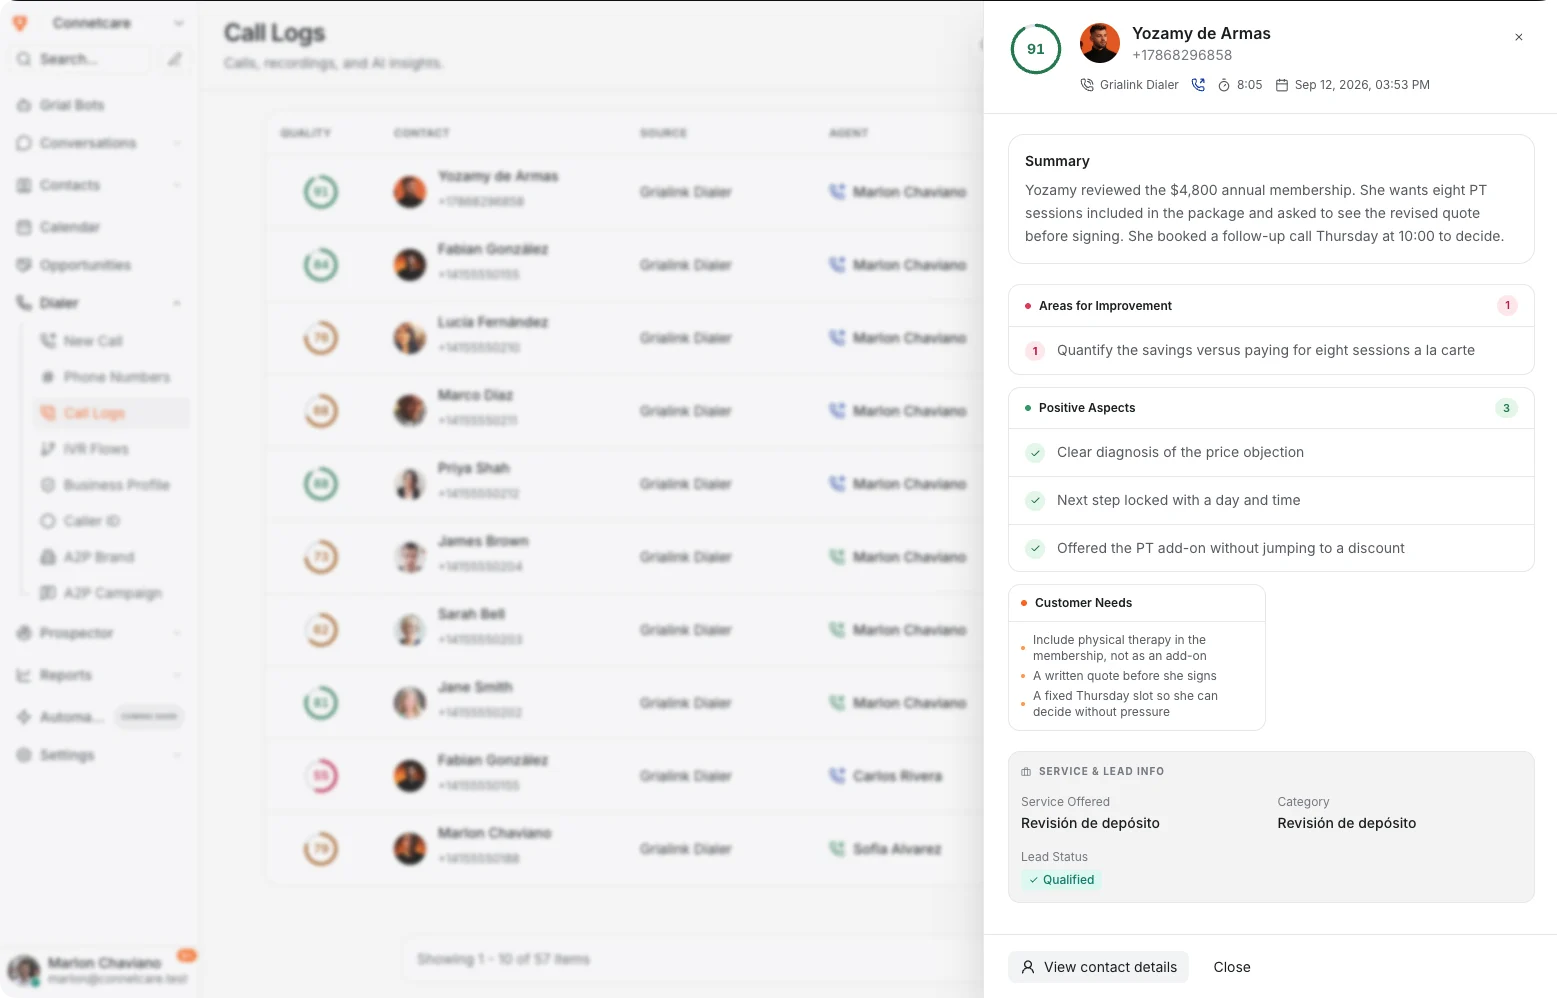Open Yozamy de Armas avatar photo
1557x998 pixels.
1100,43
